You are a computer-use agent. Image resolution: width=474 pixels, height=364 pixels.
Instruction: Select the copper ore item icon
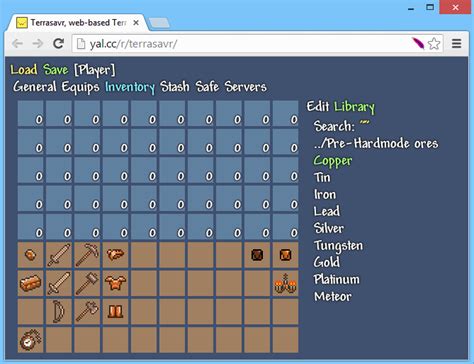(30, 255)
